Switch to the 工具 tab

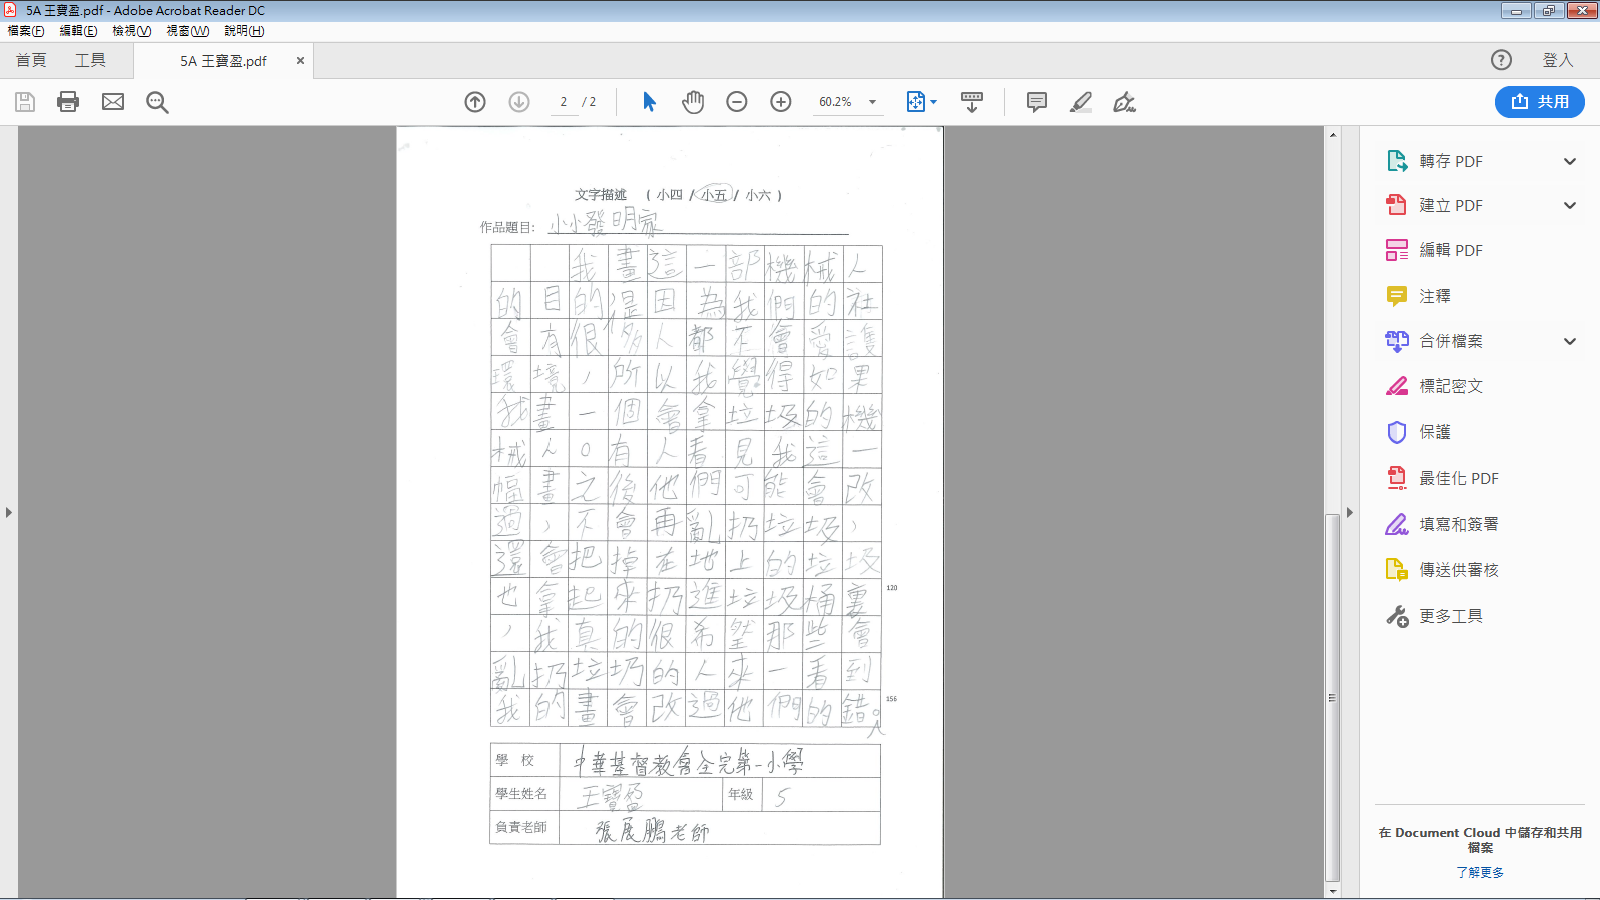90,60
